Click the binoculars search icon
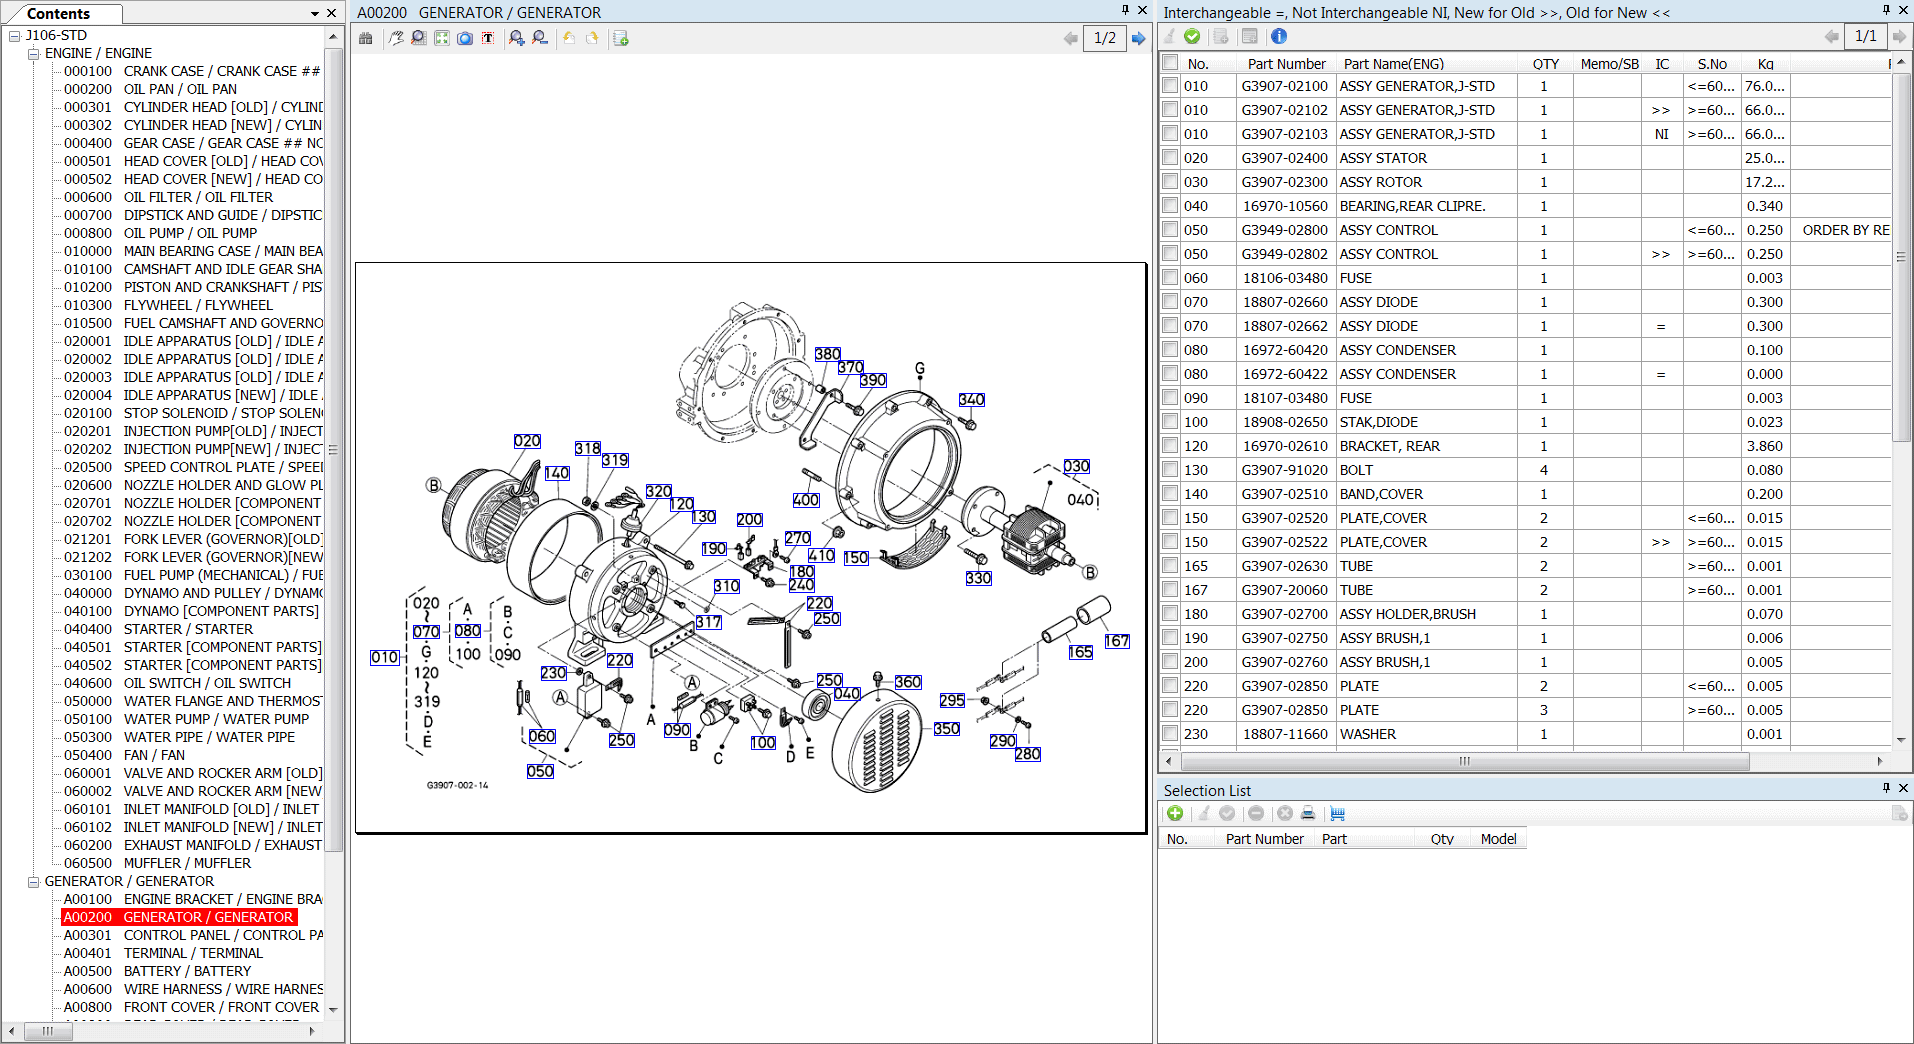Image resolution: width=1914 pixels, height=1044 pixels. click(366, 38)
